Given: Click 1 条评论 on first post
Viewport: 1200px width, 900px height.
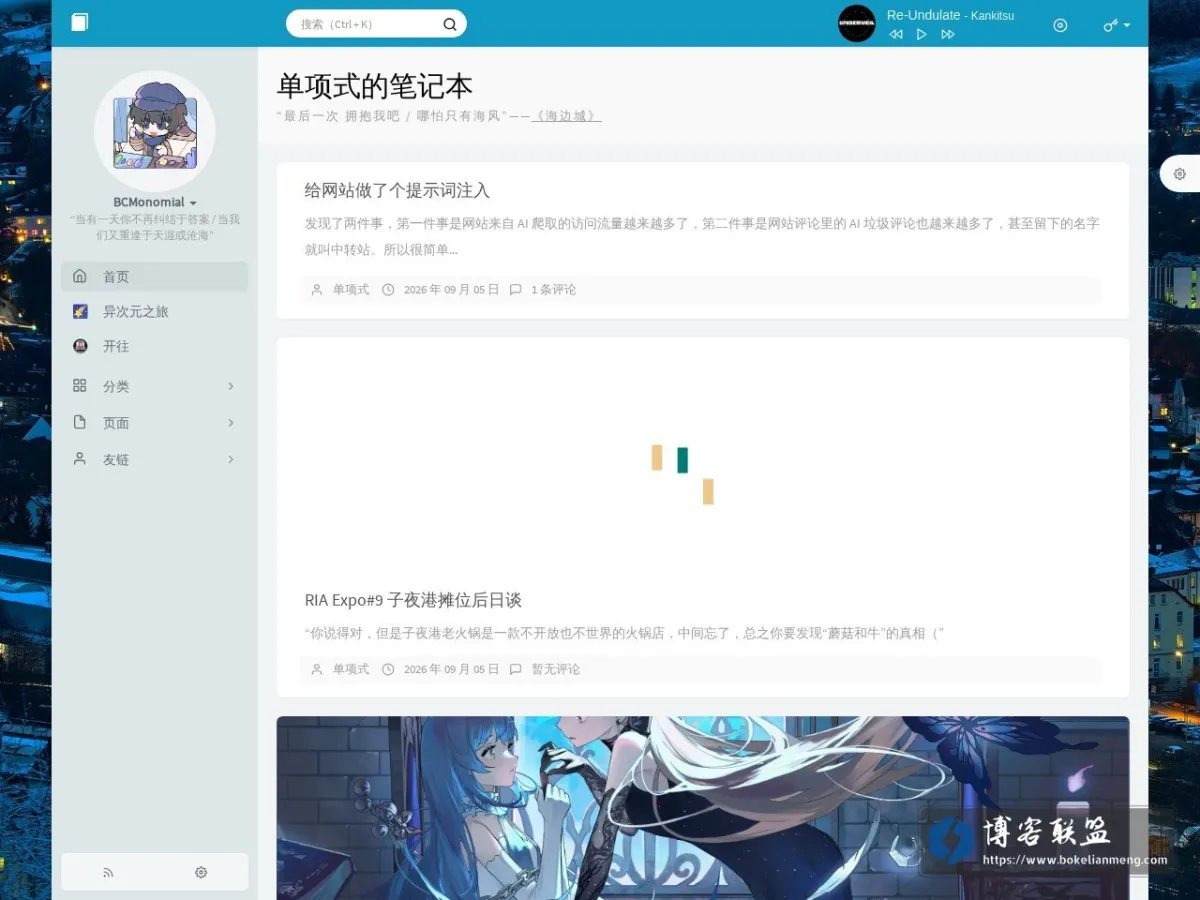Looking at the screenshot, I should click(x=553, y=290).
